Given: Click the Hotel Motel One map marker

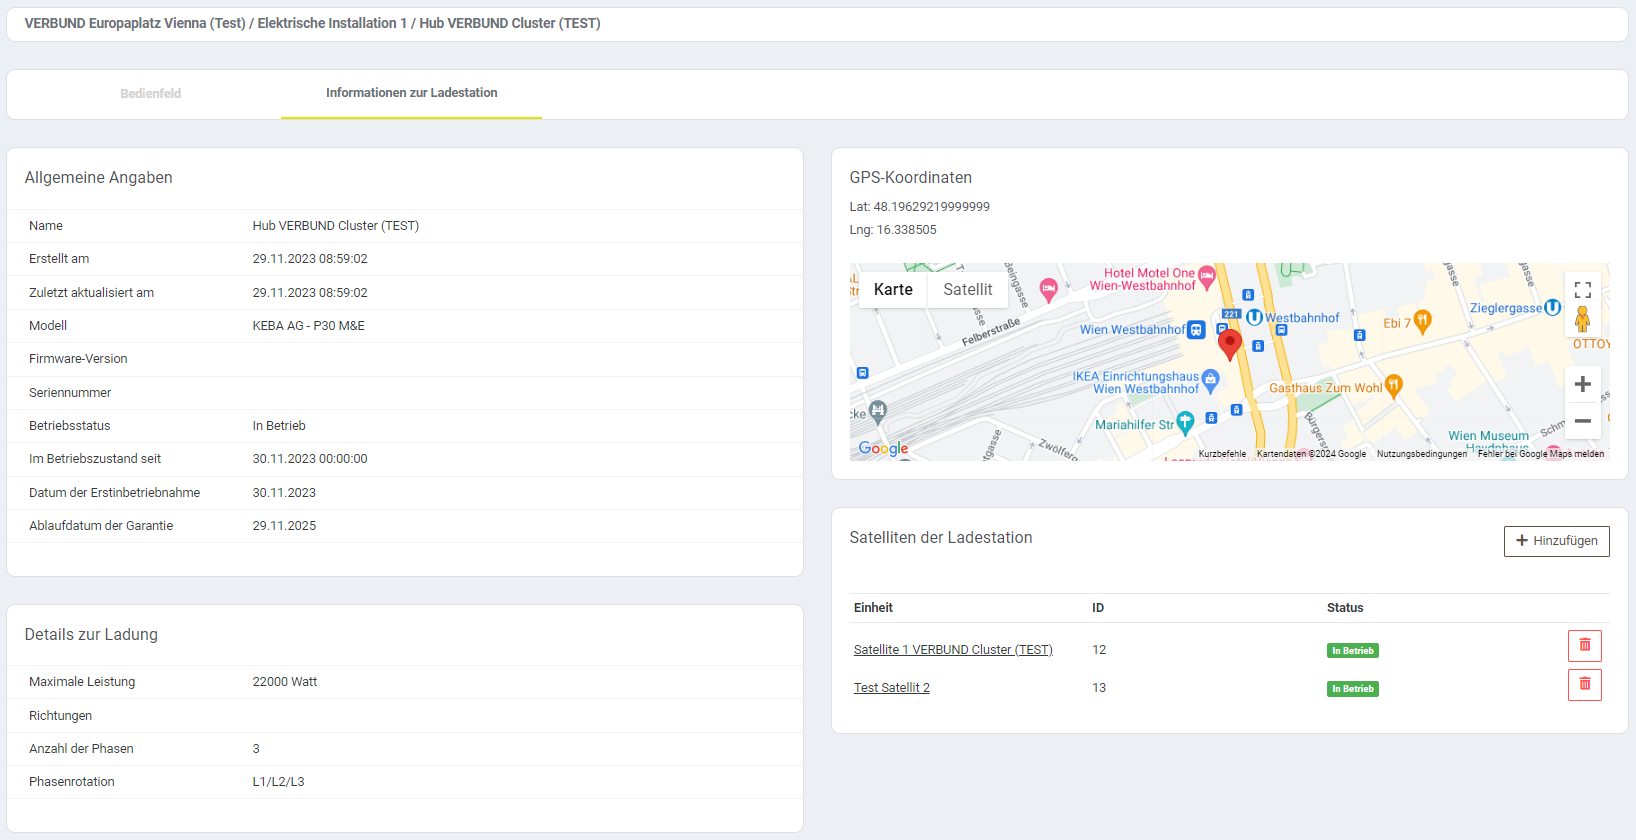Looking at the screenshot, I should [1207, 277].
